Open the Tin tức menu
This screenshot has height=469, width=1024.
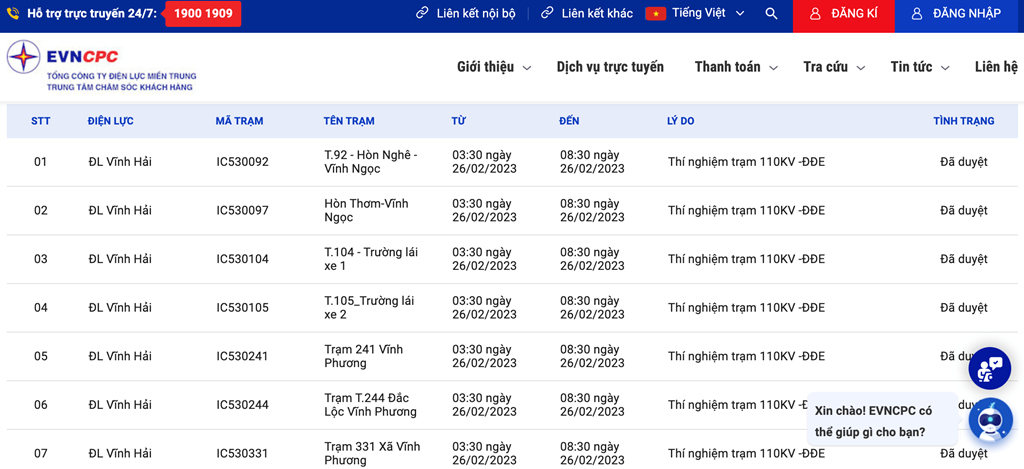pos(919,67)
